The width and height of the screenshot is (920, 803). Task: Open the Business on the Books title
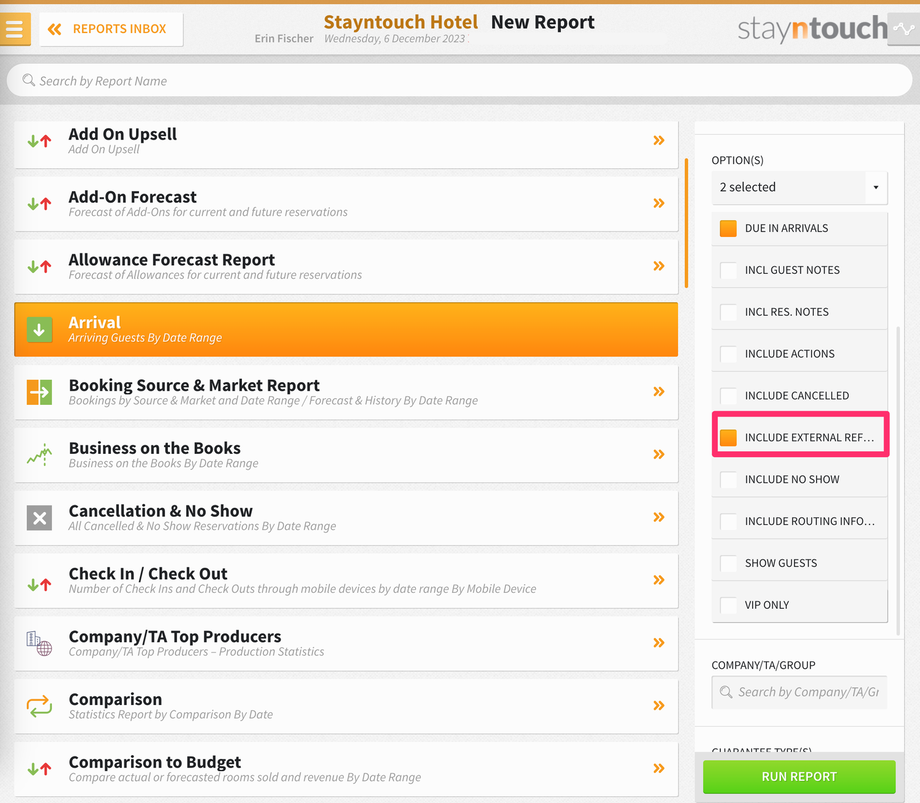155,448
